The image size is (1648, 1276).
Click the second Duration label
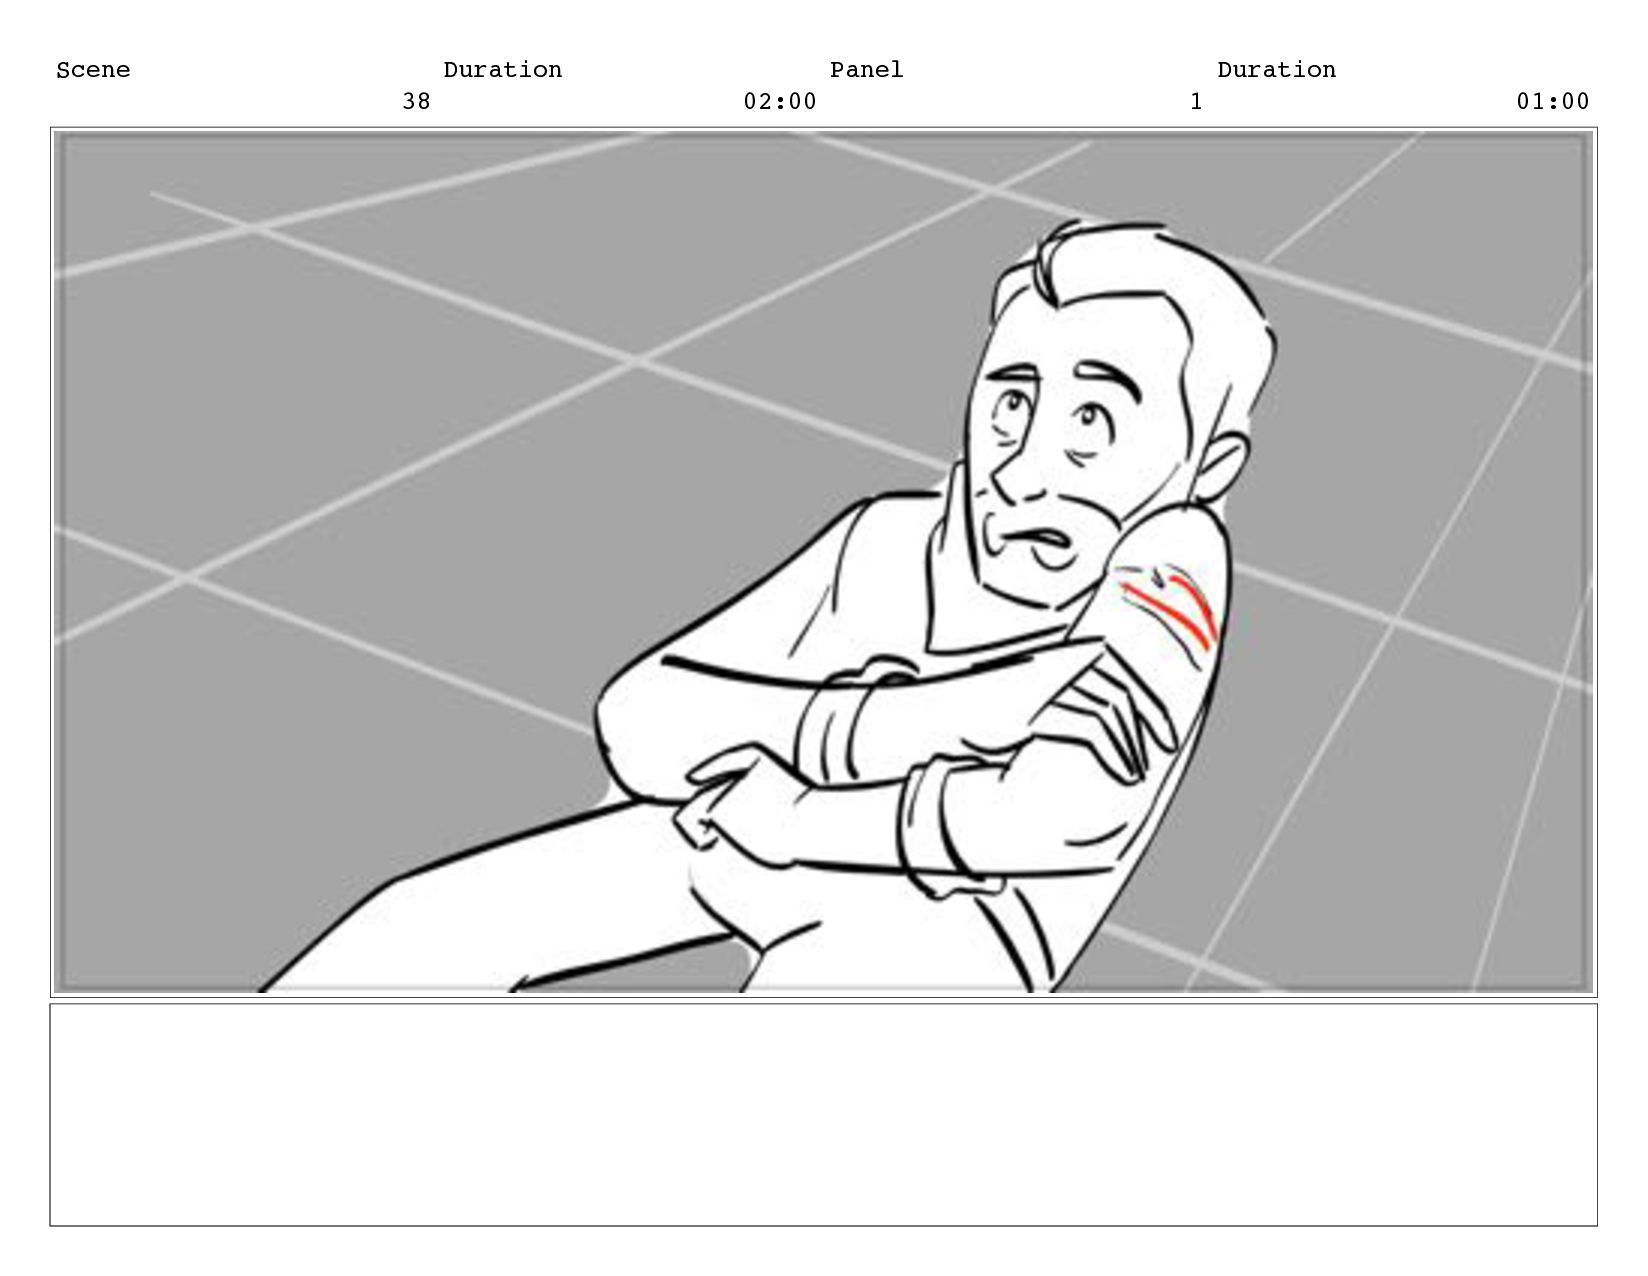tap(1277, 70)
